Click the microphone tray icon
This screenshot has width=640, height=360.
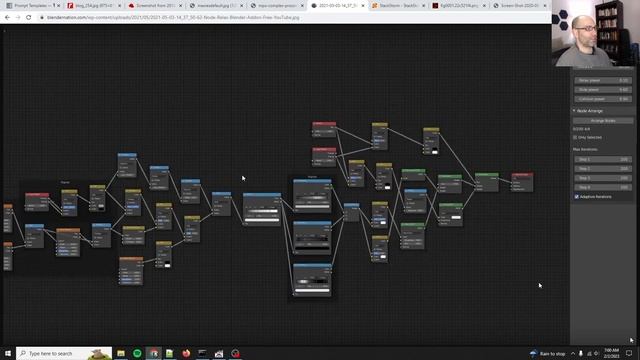581,353
